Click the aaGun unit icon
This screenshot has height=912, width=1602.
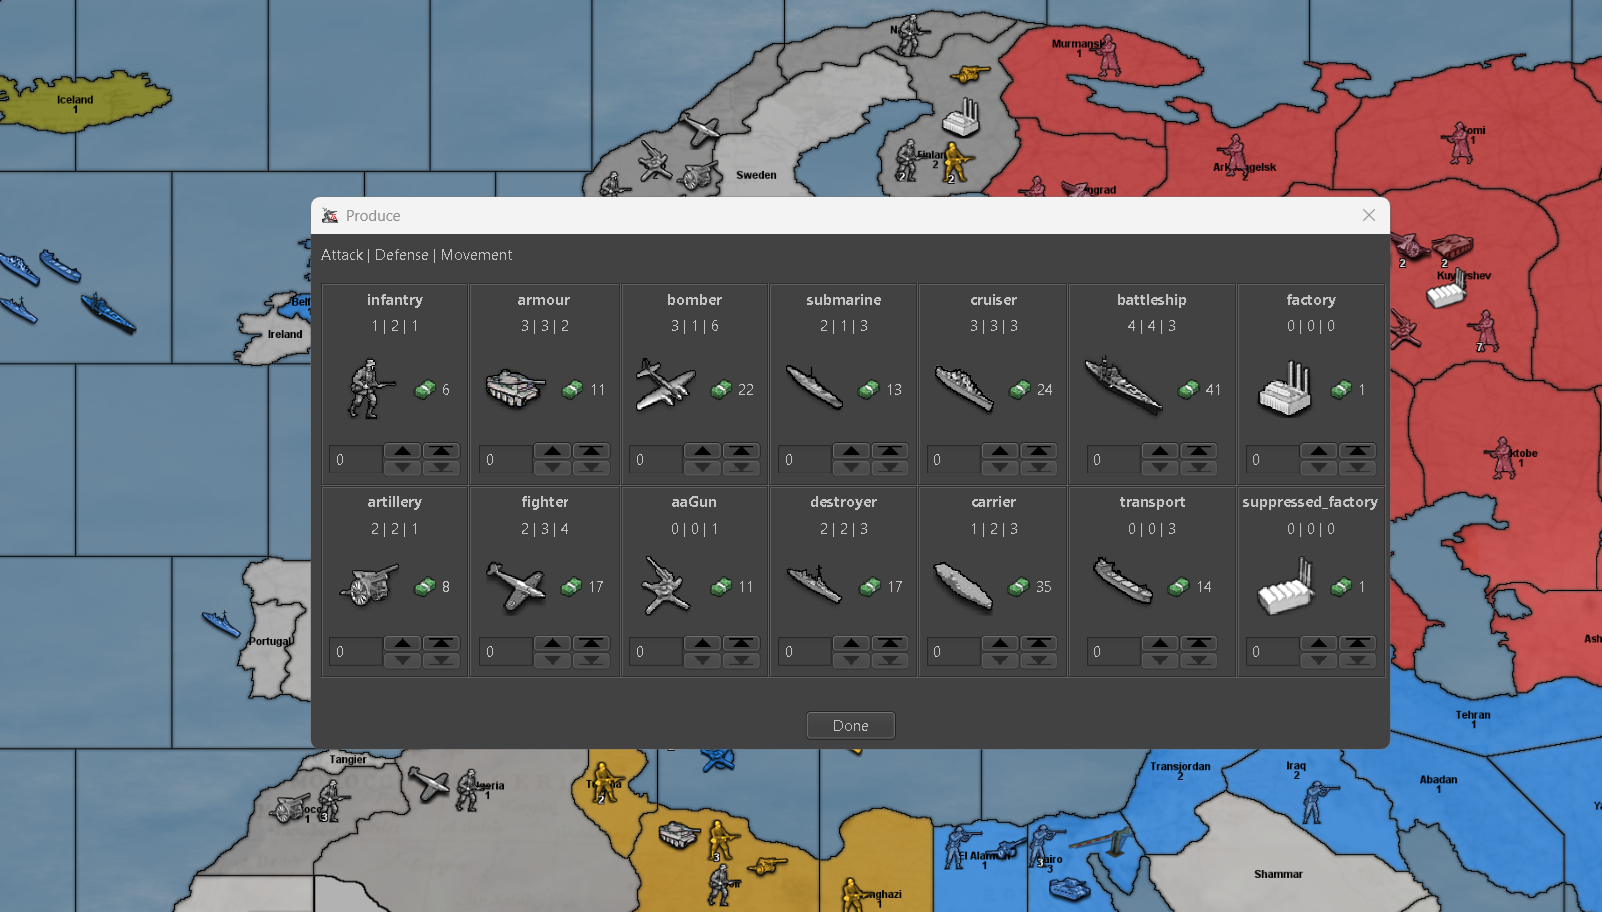coord(666,585)
